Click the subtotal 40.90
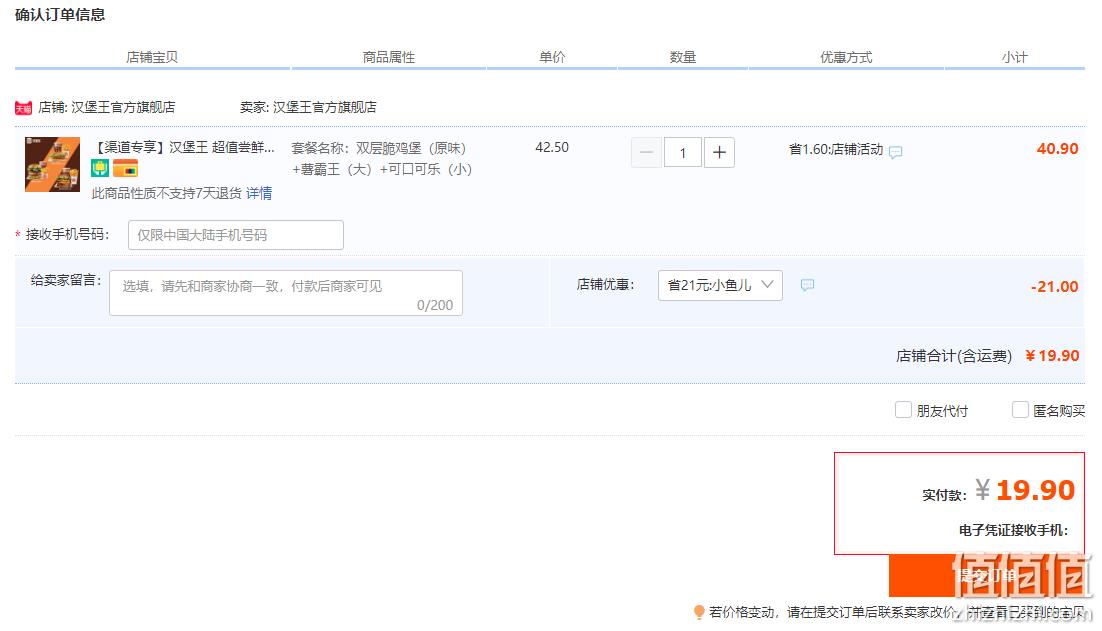Image resolution: width=1102 pixels, height=631 pixels. pyautogui.click(x=1057, y=149)
